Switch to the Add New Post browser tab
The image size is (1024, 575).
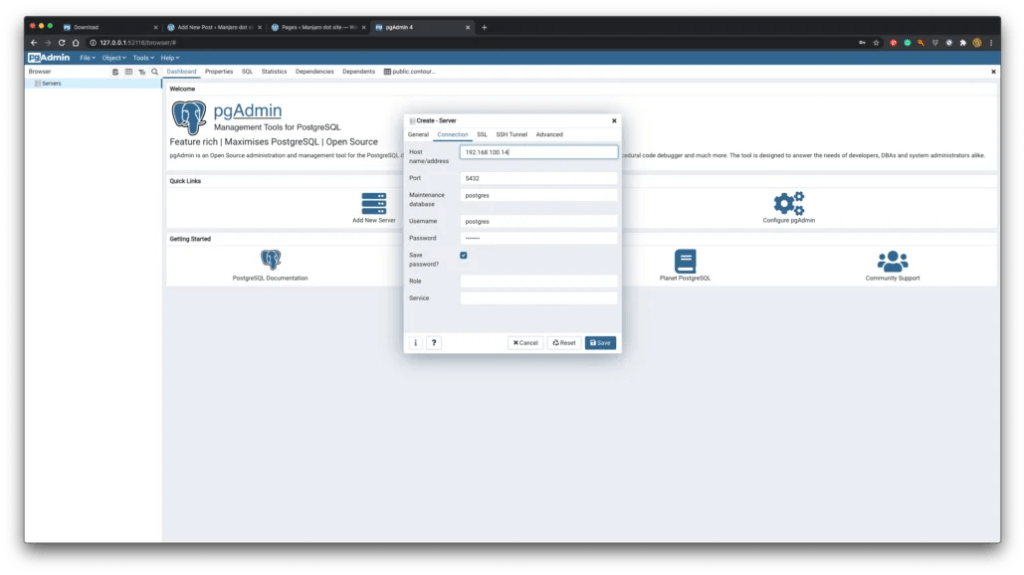tap(214, 27)
